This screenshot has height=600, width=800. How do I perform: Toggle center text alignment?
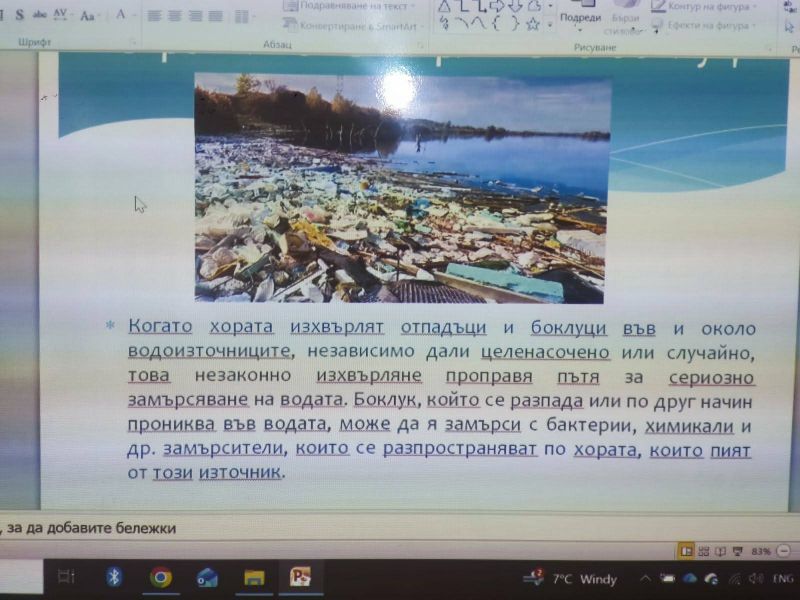pos(175,15)
